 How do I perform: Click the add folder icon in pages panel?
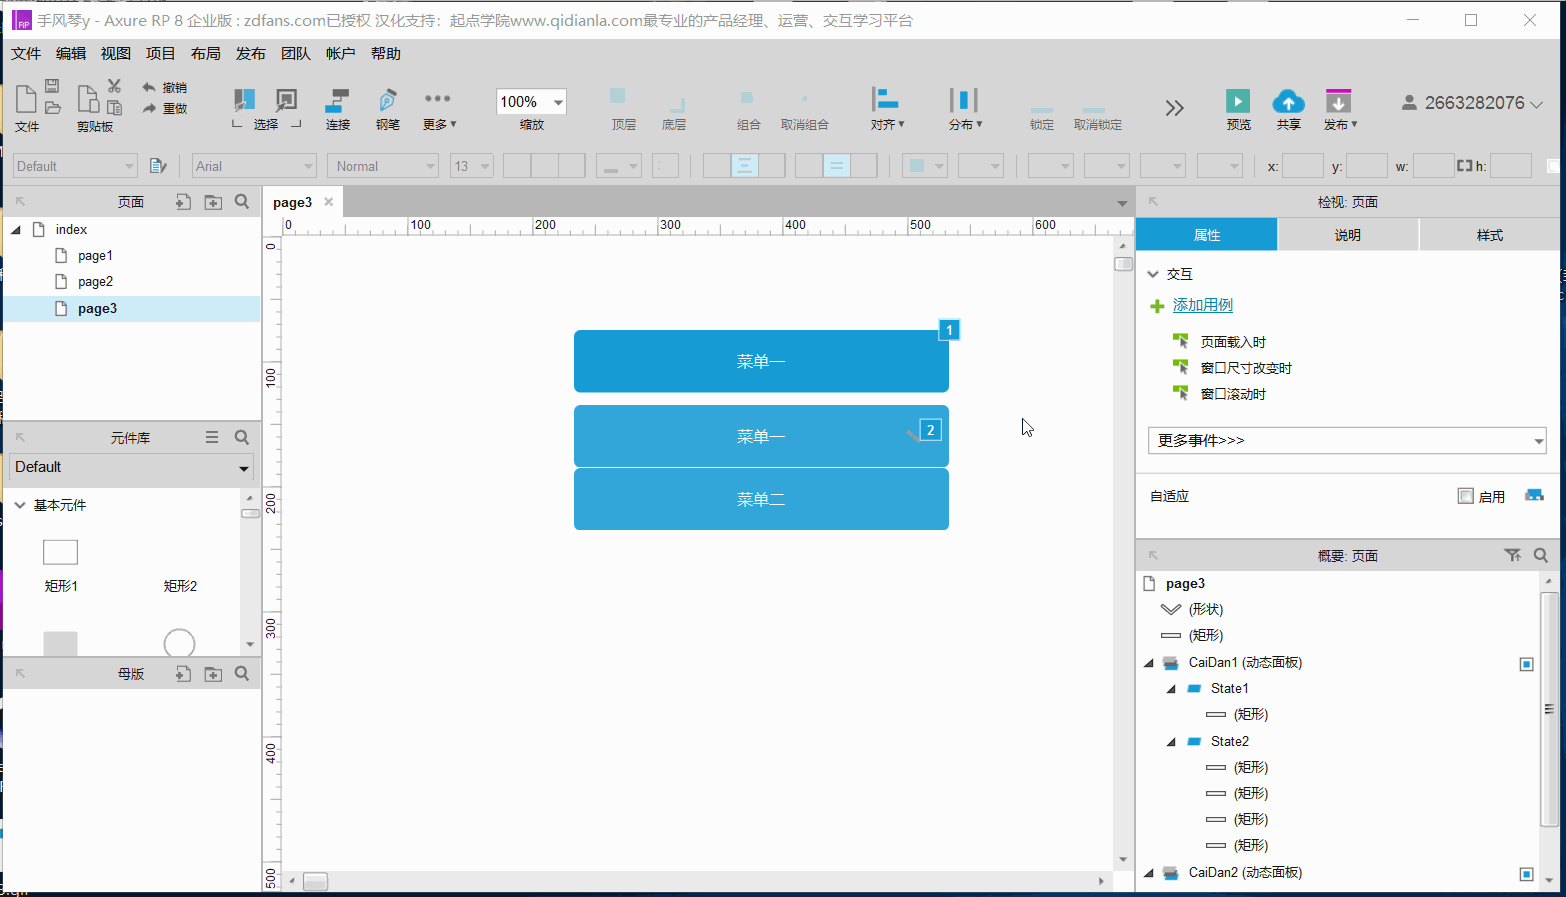213,202
